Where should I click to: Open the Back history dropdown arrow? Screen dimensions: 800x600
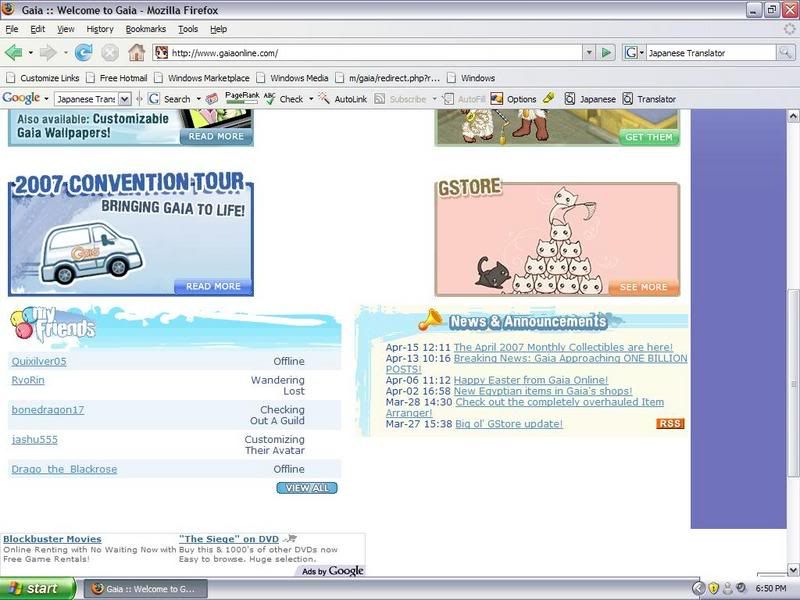pyautogui.click(x=31, y=53)
